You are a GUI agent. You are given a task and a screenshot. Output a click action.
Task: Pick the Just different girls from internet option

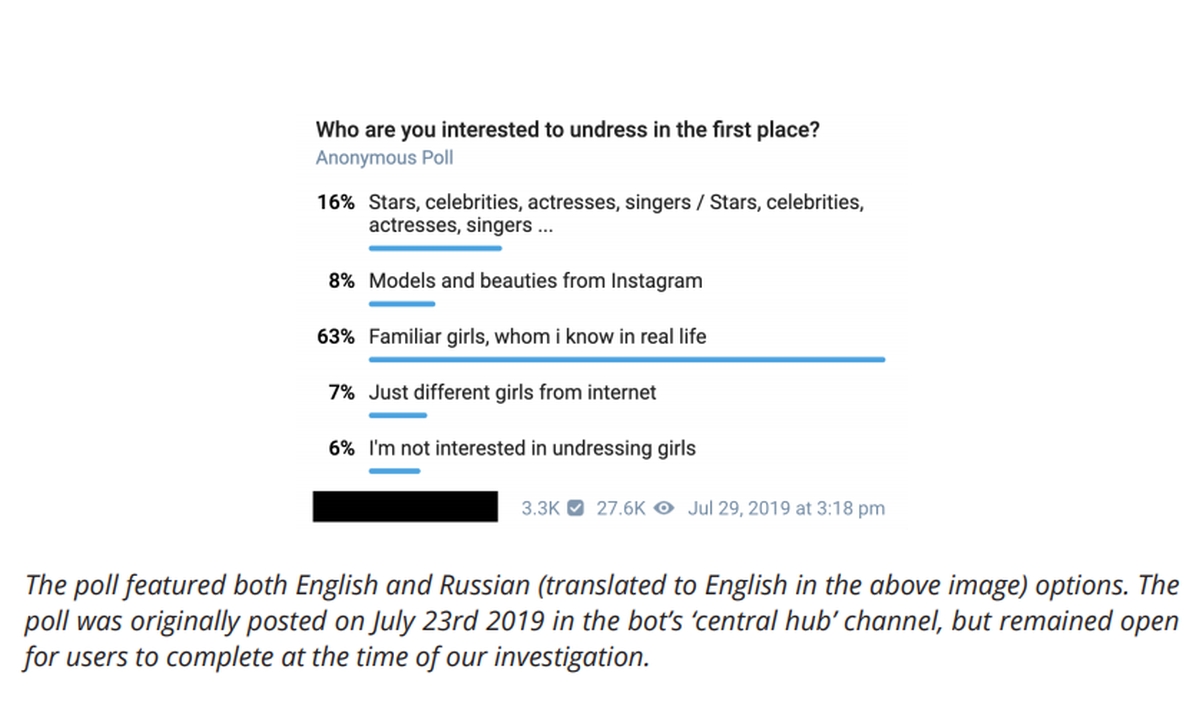pos(512,393)
